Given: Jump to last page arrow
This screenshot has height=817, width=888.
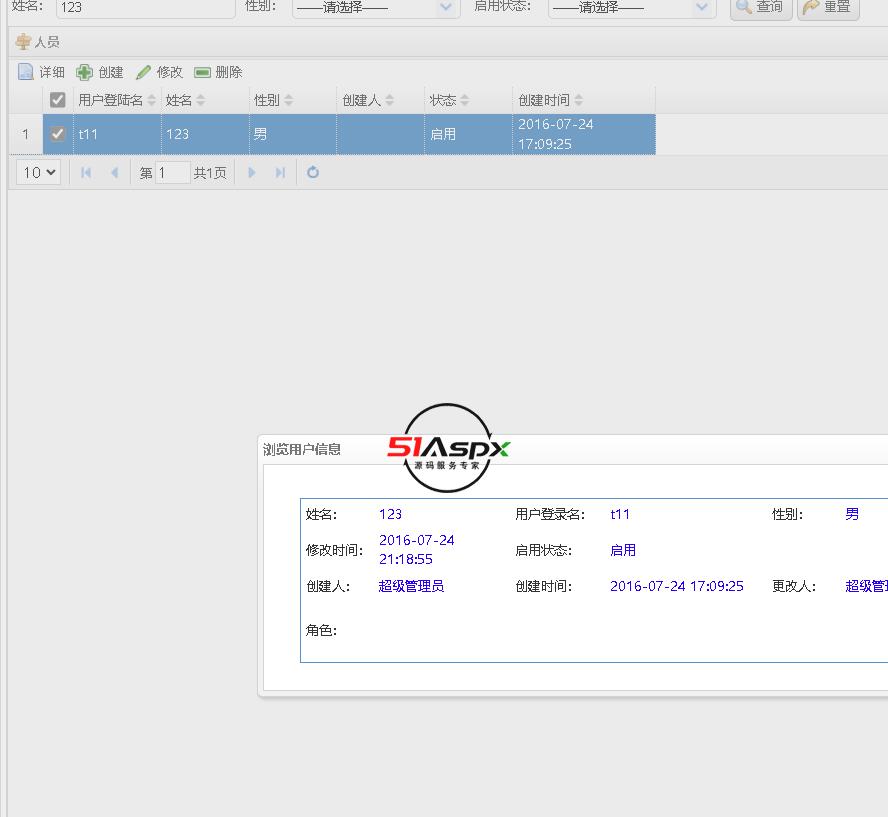Looking at the screenshot, I should pyautogui.click(x=280, y=173).
